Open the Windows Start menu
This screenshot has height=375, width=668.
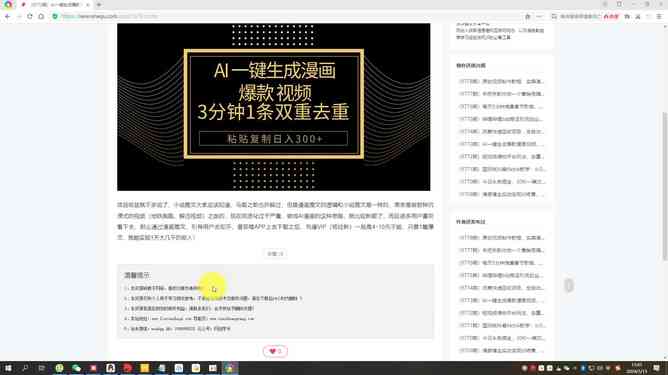pos(8,368)
